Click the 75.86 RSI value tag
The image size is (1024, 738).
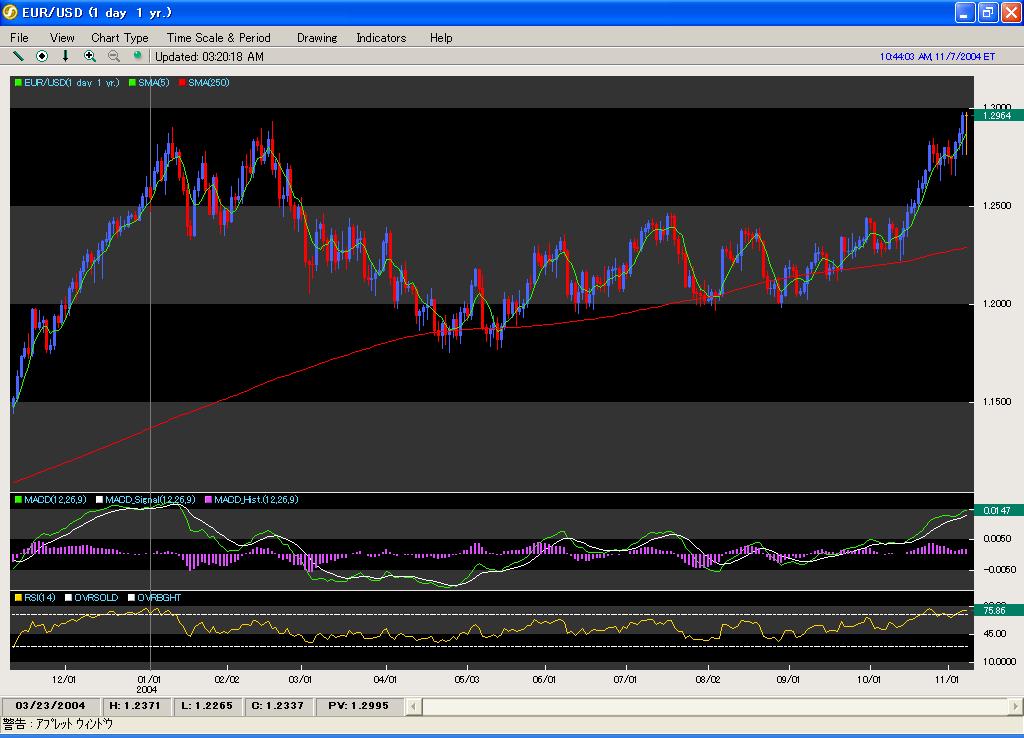coord(998,611)
